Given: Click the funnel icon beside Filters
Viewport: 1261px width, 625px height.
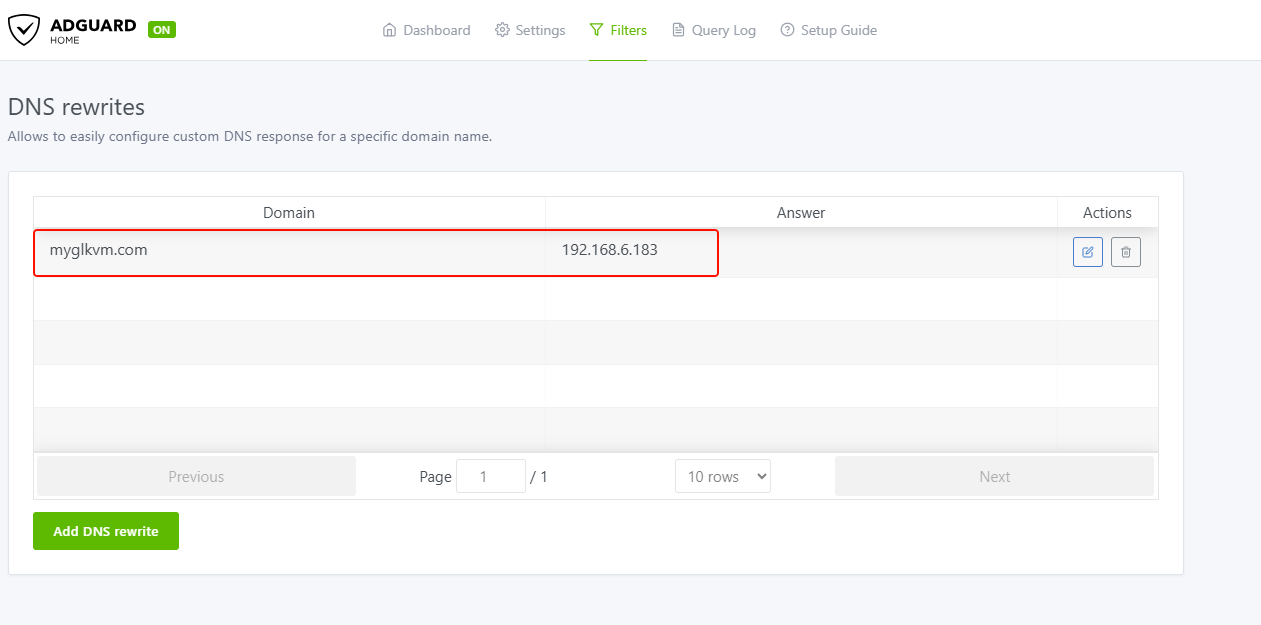Looking at the screenshot, I should (597, 30).
